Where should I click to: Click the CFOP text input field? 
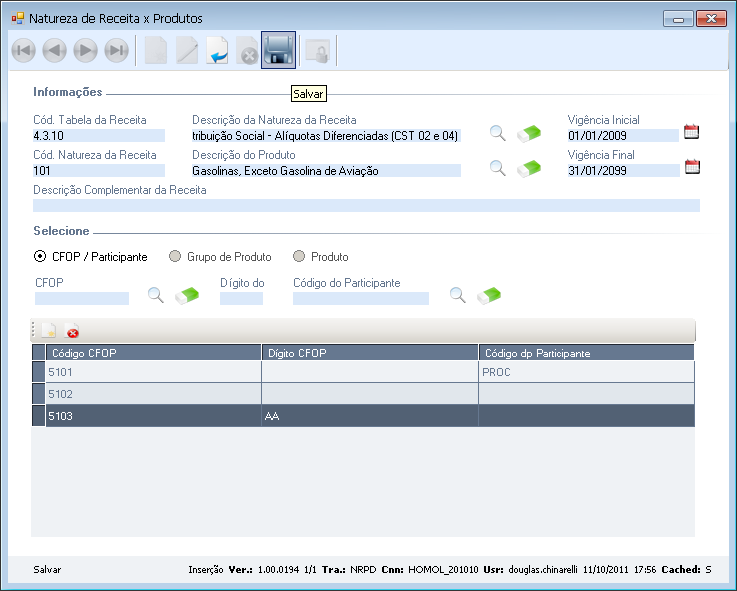click(x=82, y=298)
